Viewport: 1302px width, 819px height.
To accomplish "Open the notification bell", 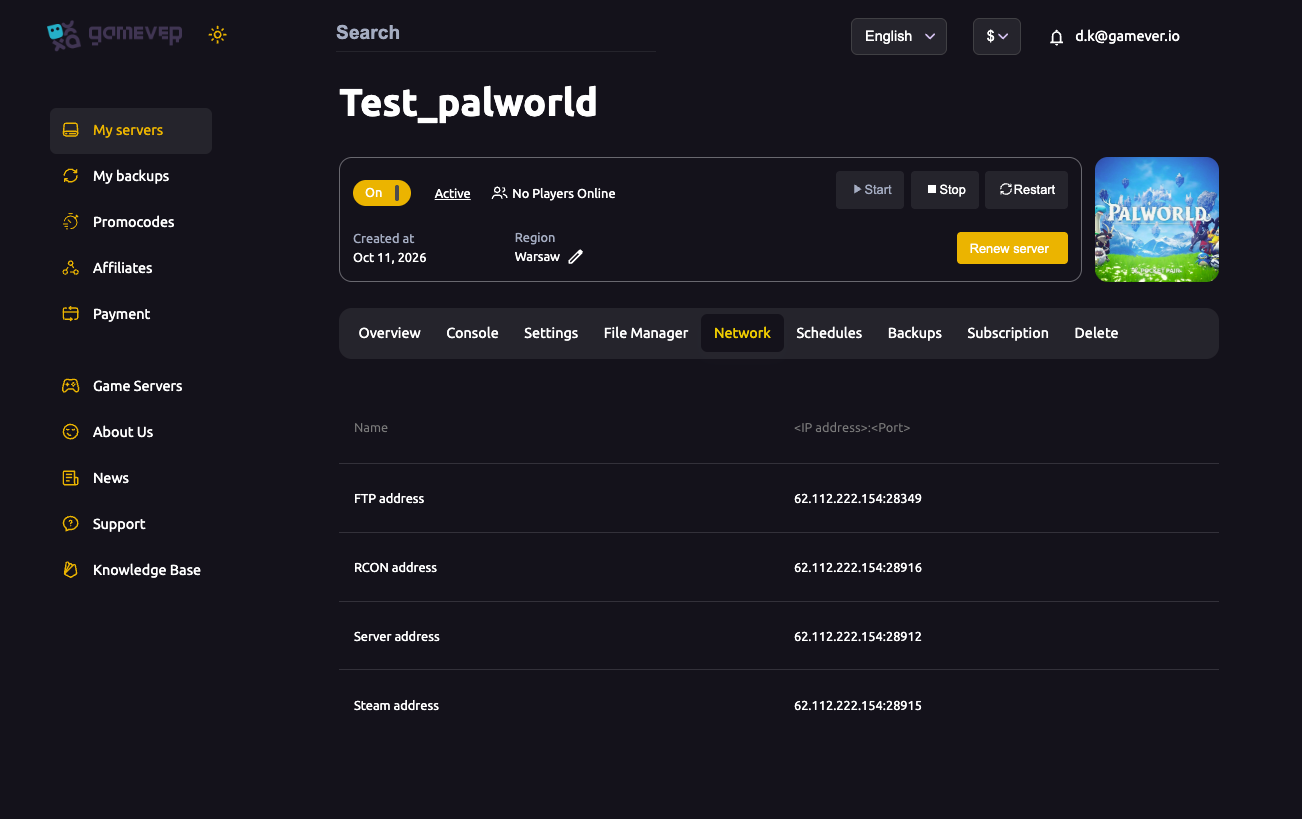I will [1056, 37].
